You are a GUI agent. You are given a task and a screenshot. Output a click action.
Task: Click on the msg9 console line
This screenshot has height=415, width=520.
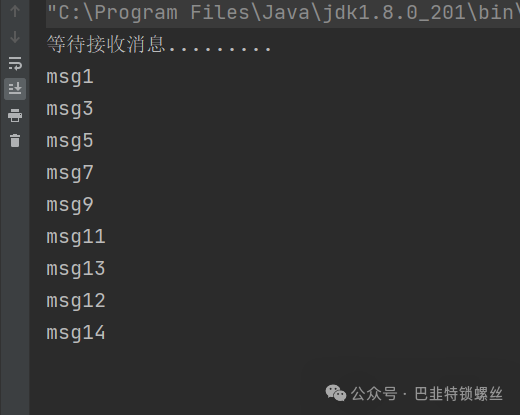(x=70, y=205)
